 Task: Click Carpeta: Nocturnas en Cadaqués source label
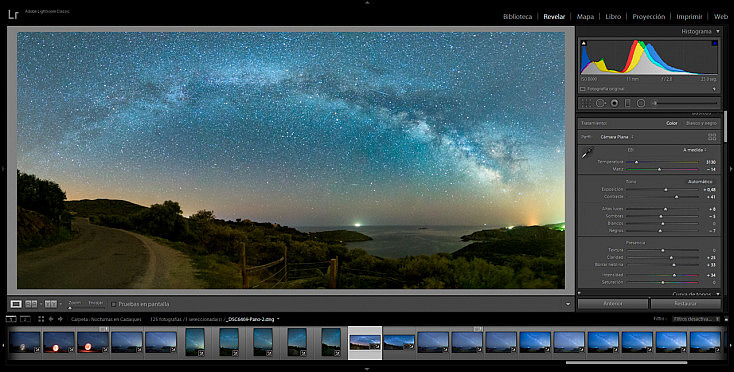(x=106, y=319)
